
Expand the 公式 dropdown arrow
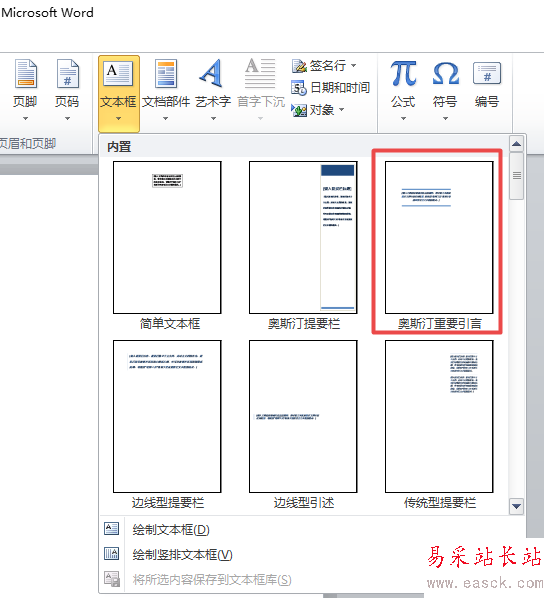(403, 119)
